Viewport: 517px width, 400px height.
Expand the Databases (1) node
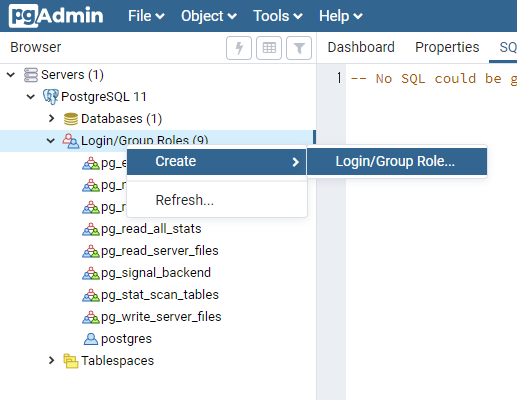[51, 118]
